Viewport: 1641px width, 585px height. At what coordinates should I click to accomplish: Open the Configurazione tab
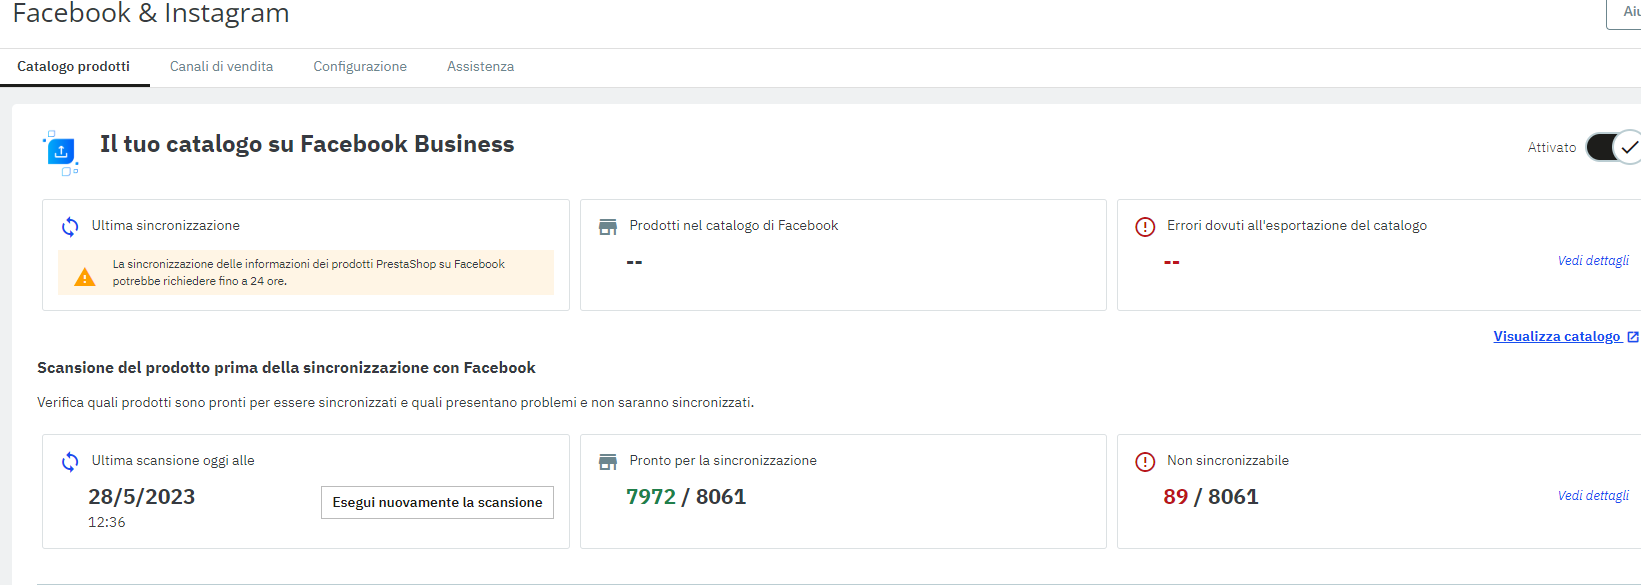click(x=360, y=67)
